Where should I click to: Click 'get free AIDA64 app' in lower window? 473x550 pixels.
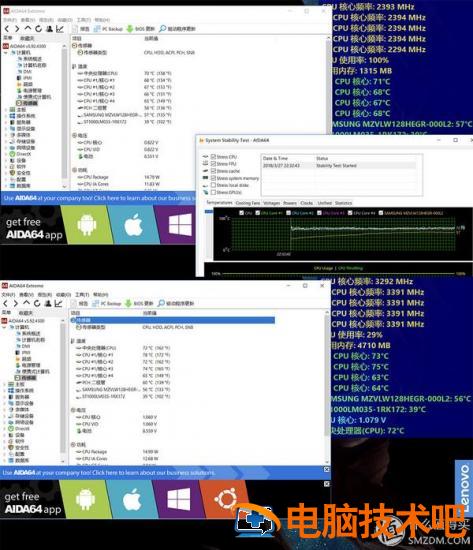[x=33, y=502]
